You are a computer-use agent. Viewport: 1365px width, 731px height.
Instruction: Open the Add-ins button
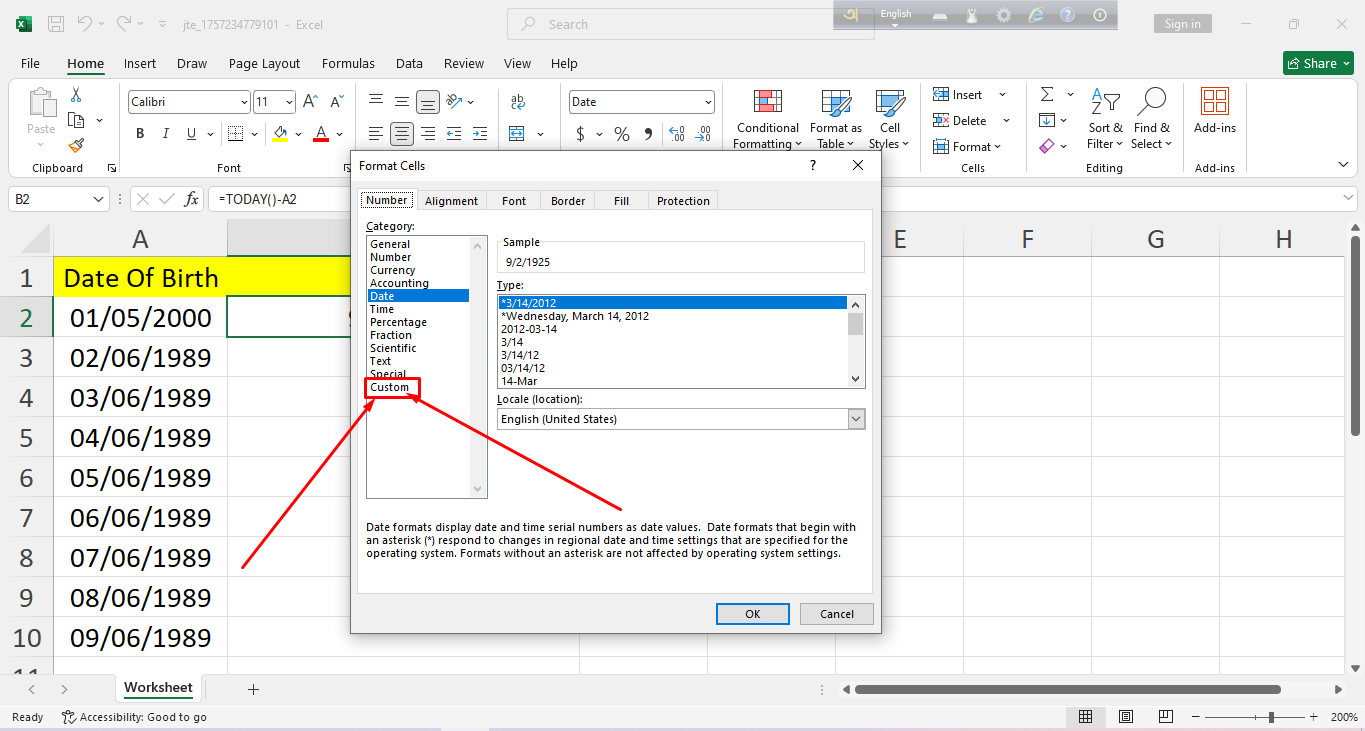1214,111
